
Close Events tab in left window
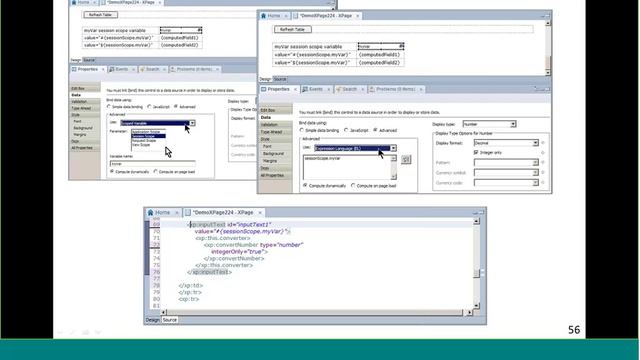(x=133, y=69)
